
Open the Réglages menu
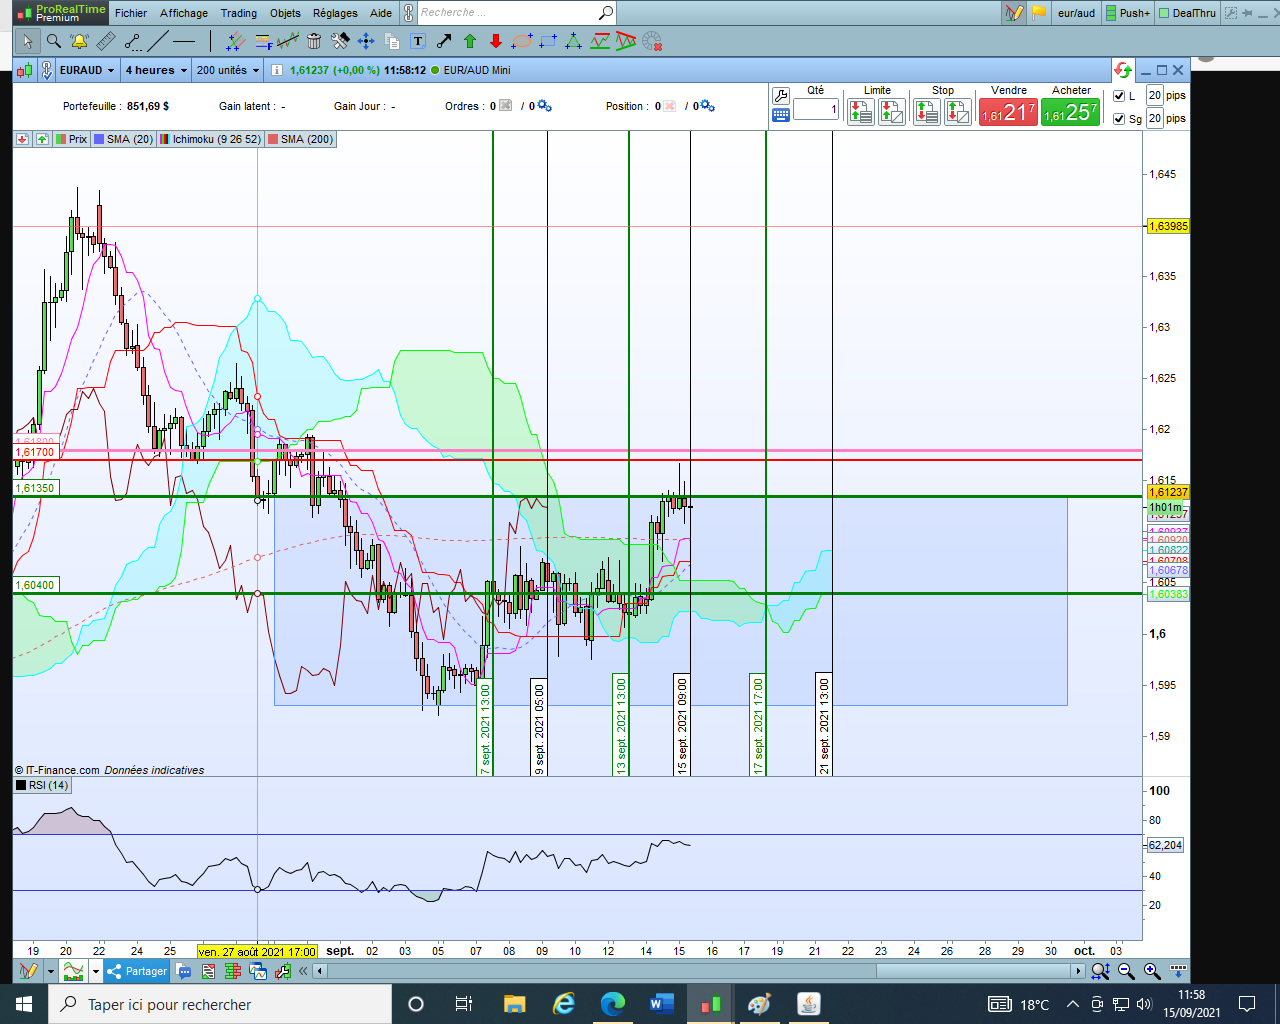[x=335, y=13]
